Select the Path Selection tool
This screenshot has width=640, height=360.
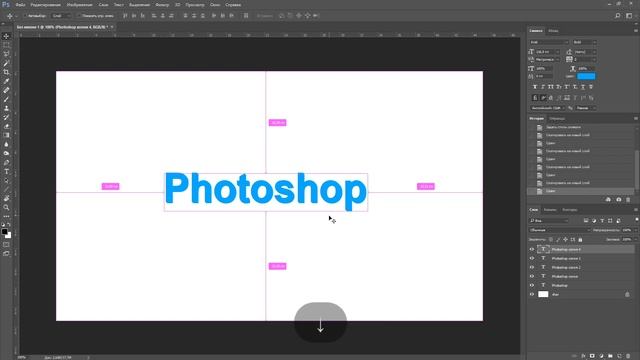(x=6, y=180)
